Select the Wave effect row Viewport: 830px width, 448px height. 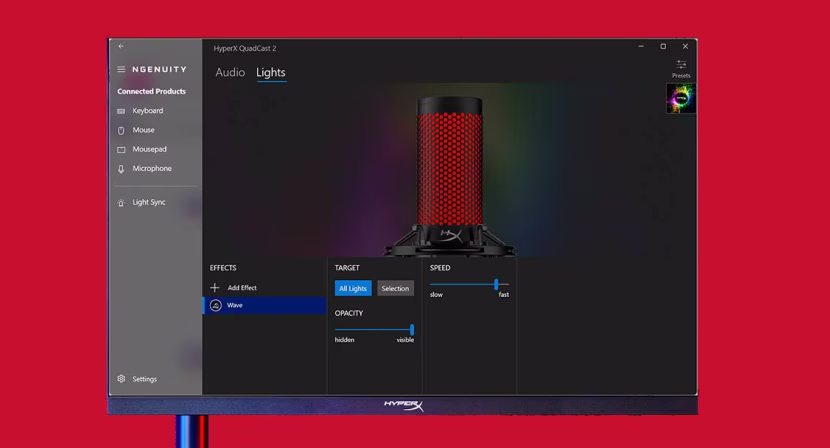(x=264, y=306)
